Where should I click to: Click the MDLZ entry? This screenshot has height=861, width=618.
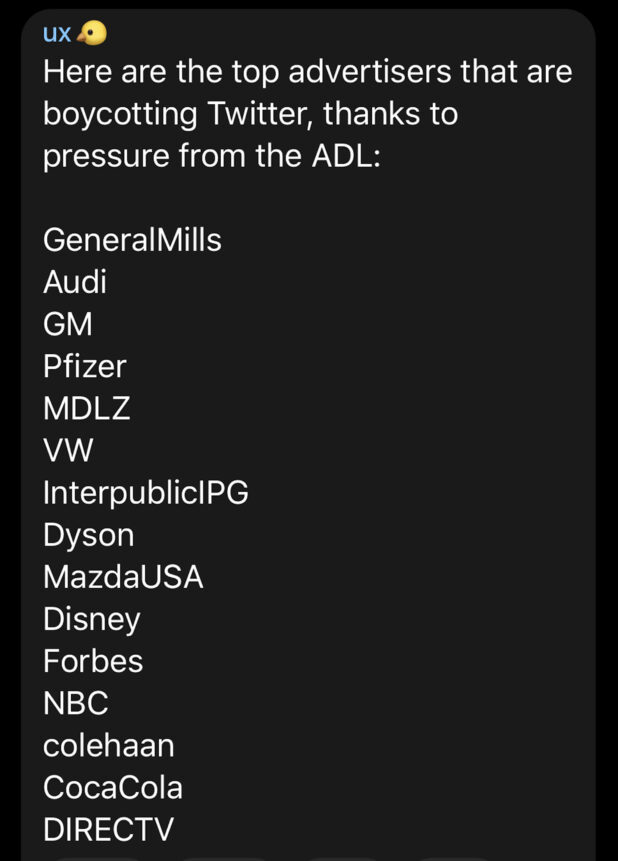pos(87,408)
